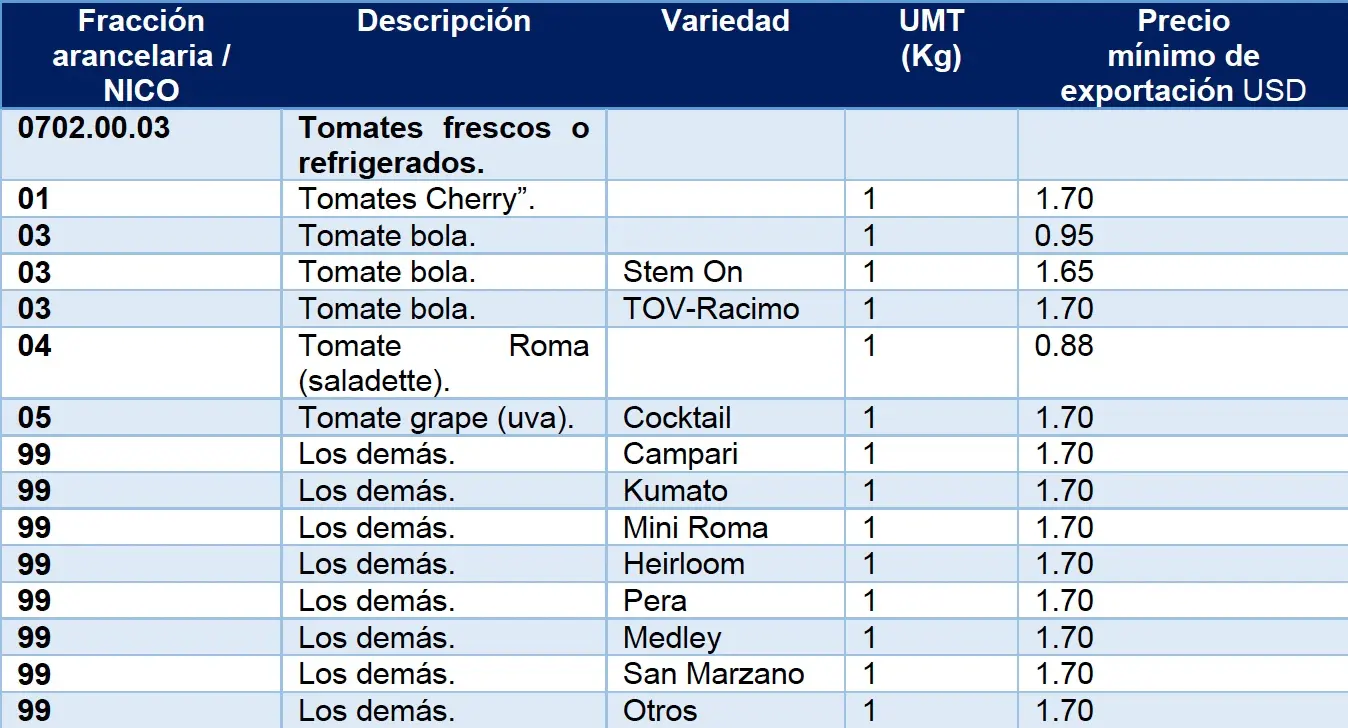Select the 0702.00.03 code cell
The image size is (1348, 728).
click(141, 145)
